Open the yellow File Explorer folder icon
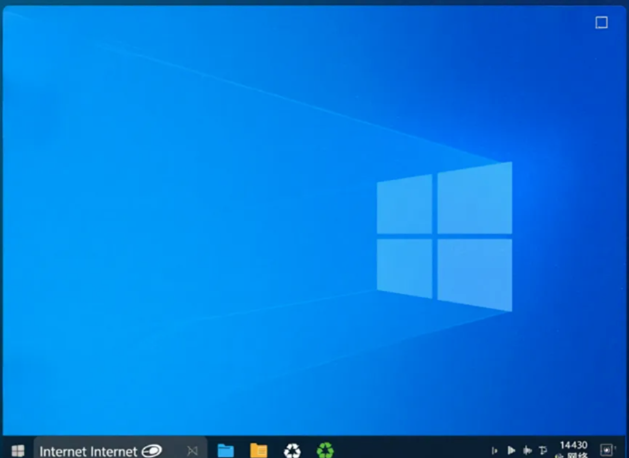This screenshot has width=629, height=458. click(259, 450)
